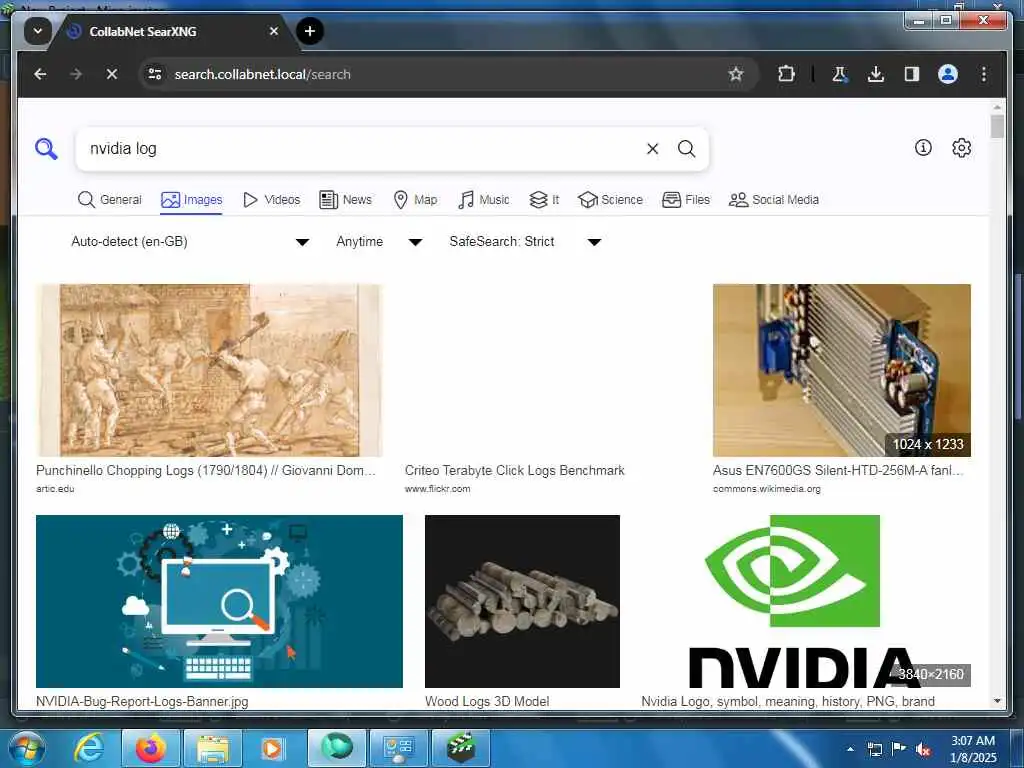Open browser extensions puzzle icon

pos(786,74)
